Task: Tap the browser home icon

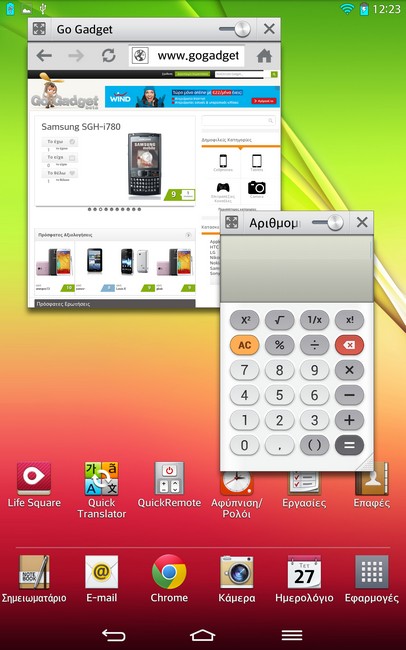Action: pyautogui.click(x=264, y=56)
